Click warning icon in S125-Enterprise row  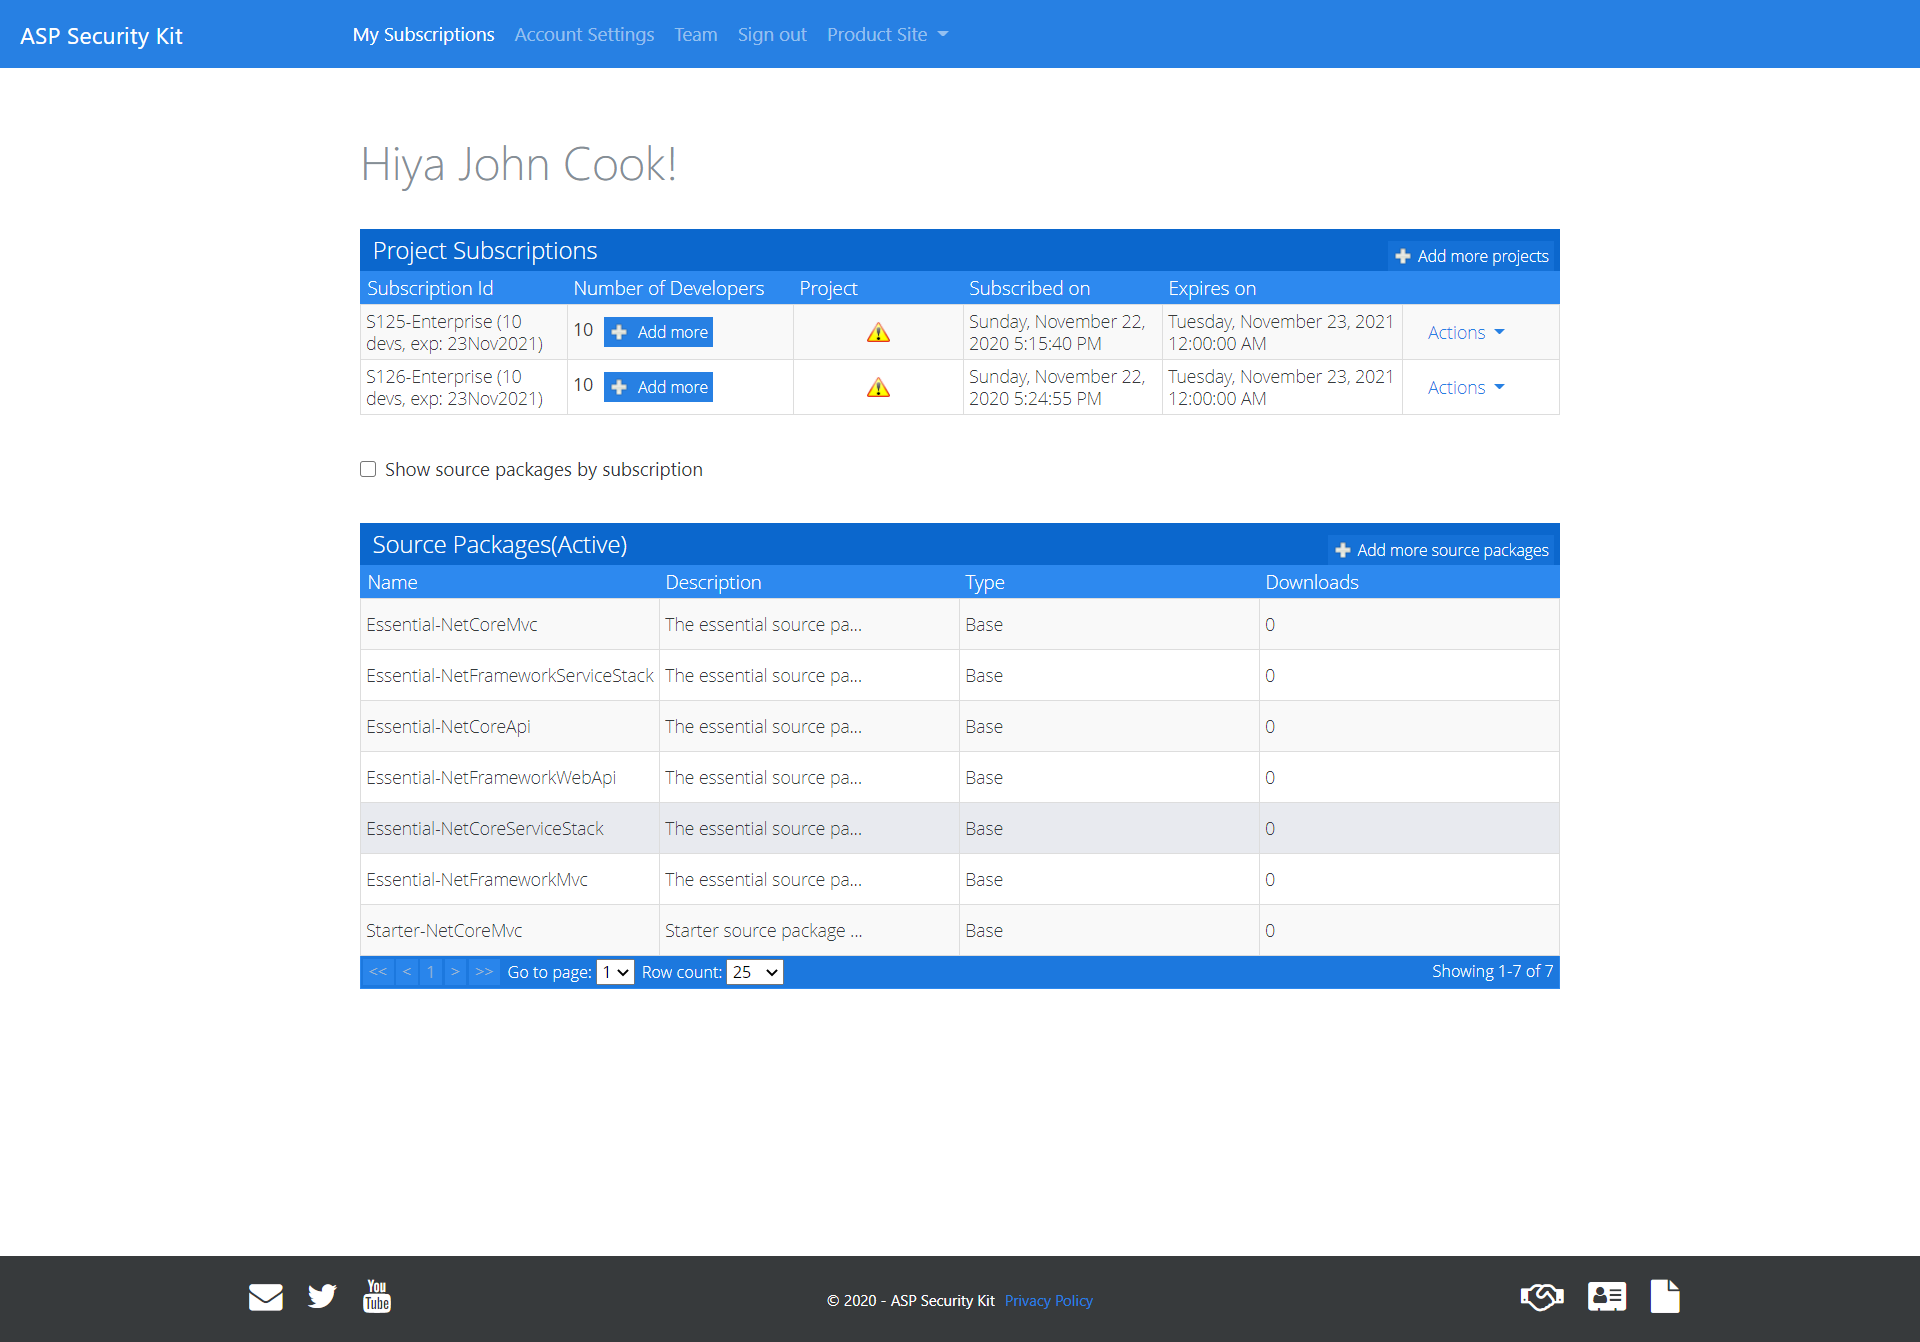878,333
